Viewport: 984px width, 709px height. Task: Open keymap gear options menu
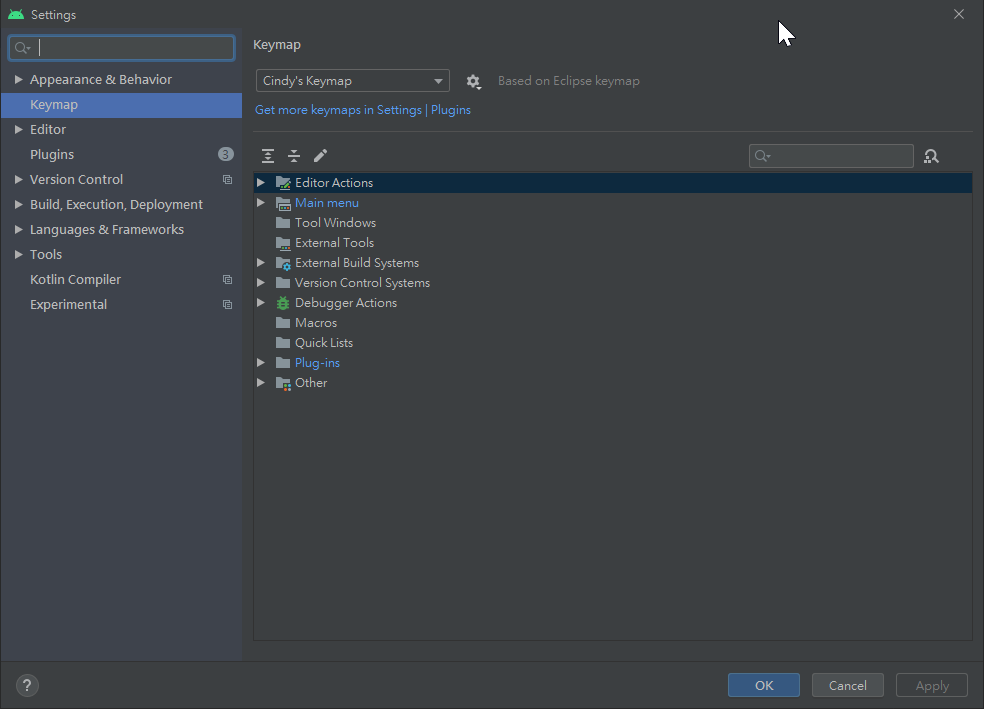pos(473,82)
